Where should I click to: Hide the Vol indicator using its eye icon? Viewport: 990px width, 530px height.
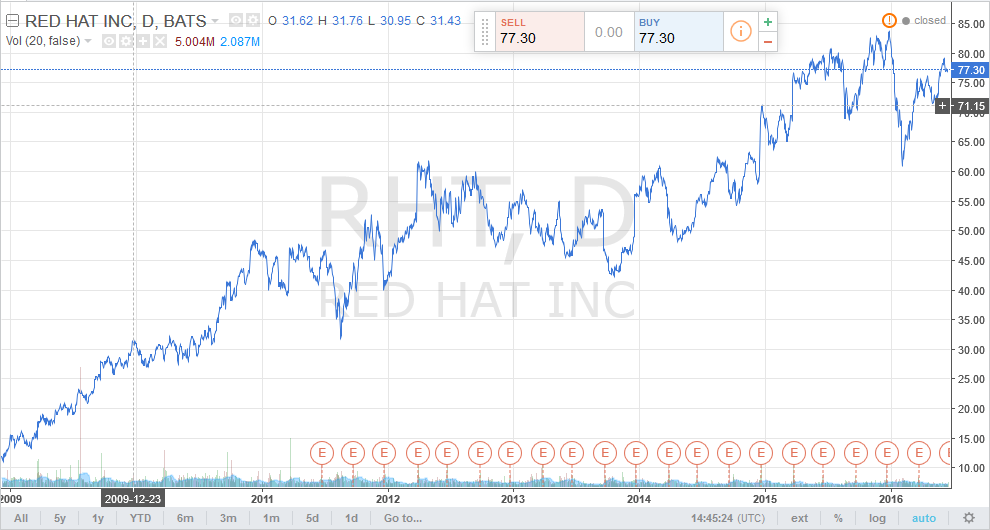[109, 41]
